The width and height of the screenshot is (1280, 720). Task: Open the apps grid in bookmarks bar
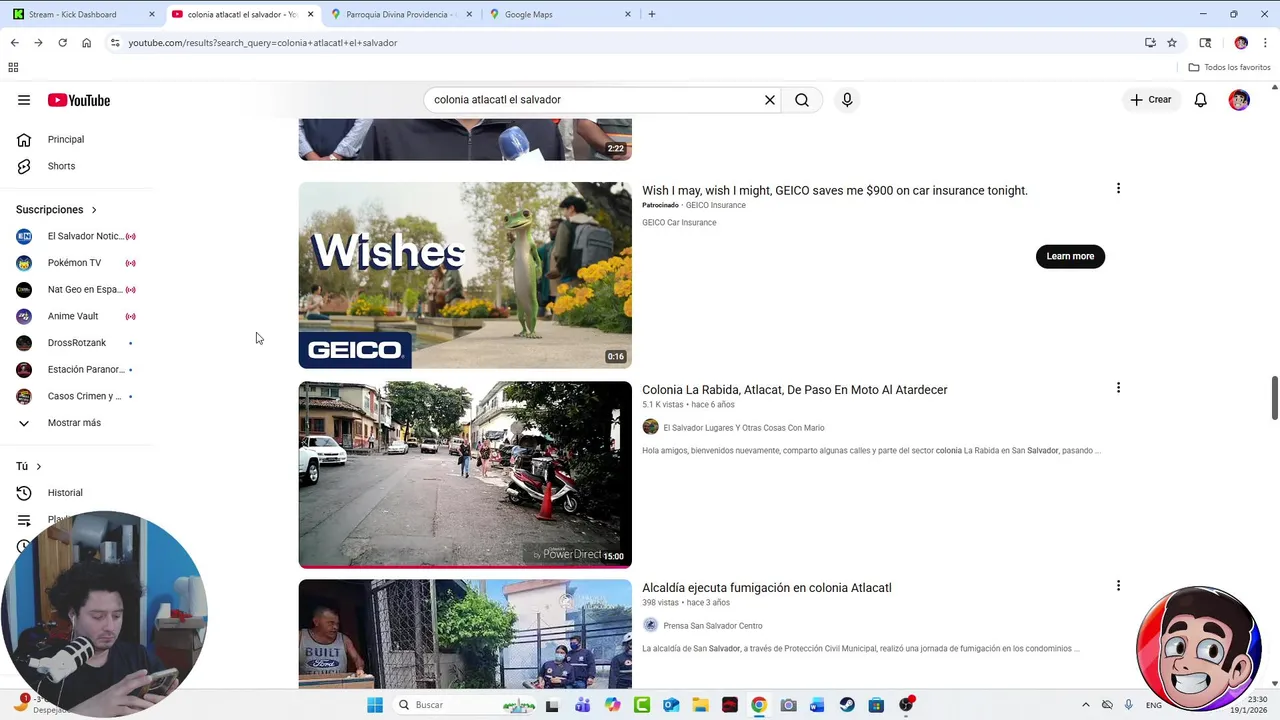tap(13, 67)
